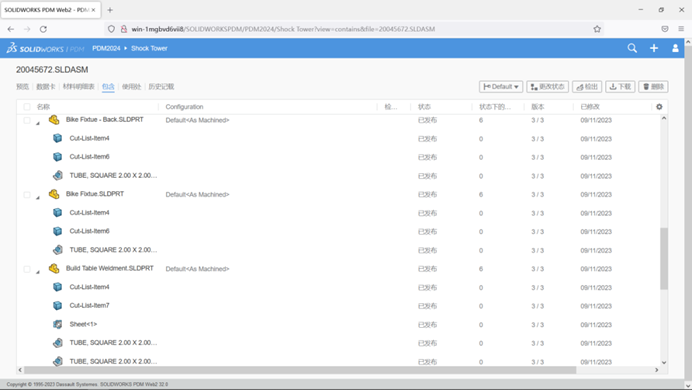
Task: Select the Bike Fixtue - Back.SLDPRT file name
Action: (105, 120)
